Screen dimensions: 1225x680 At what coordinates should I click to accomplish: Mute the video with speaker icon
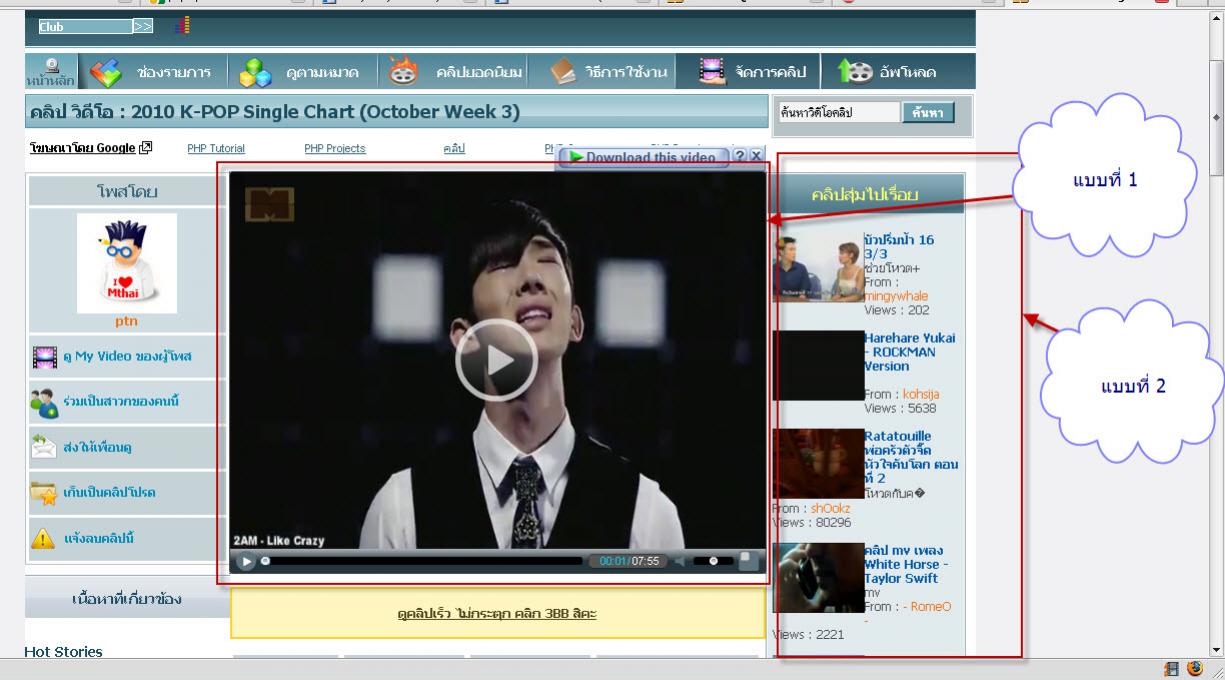(680, 561)
